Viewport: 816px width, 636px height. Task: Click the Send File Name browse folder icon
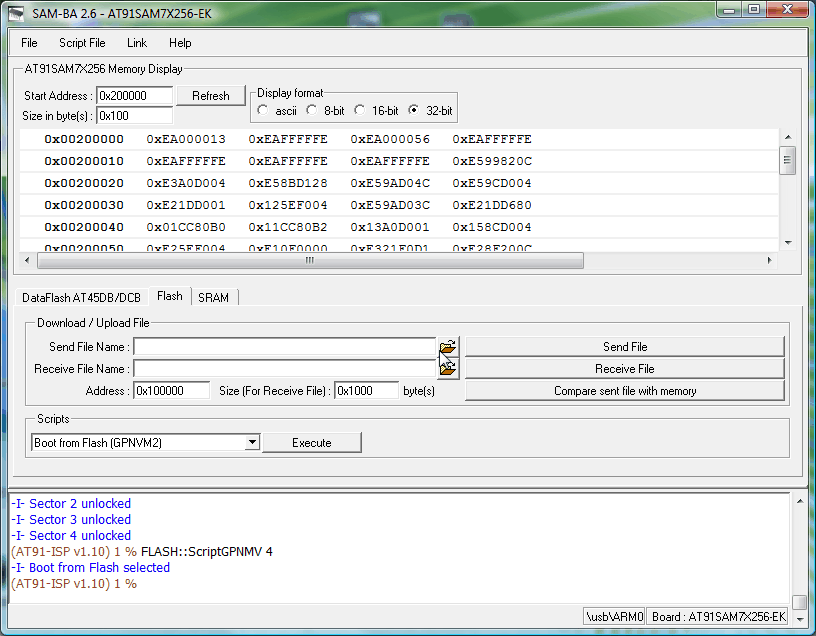coord(448,346)
